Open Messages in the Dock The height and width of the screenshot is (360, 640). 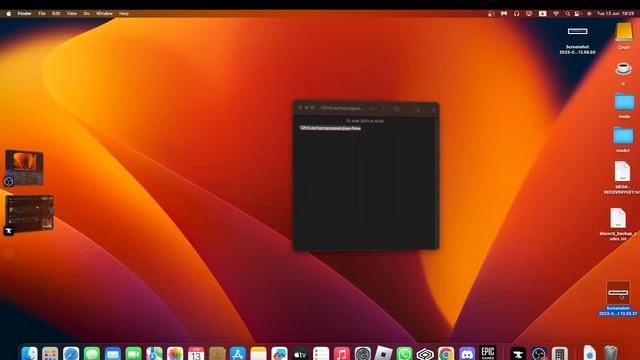click(x=92, y=353)
